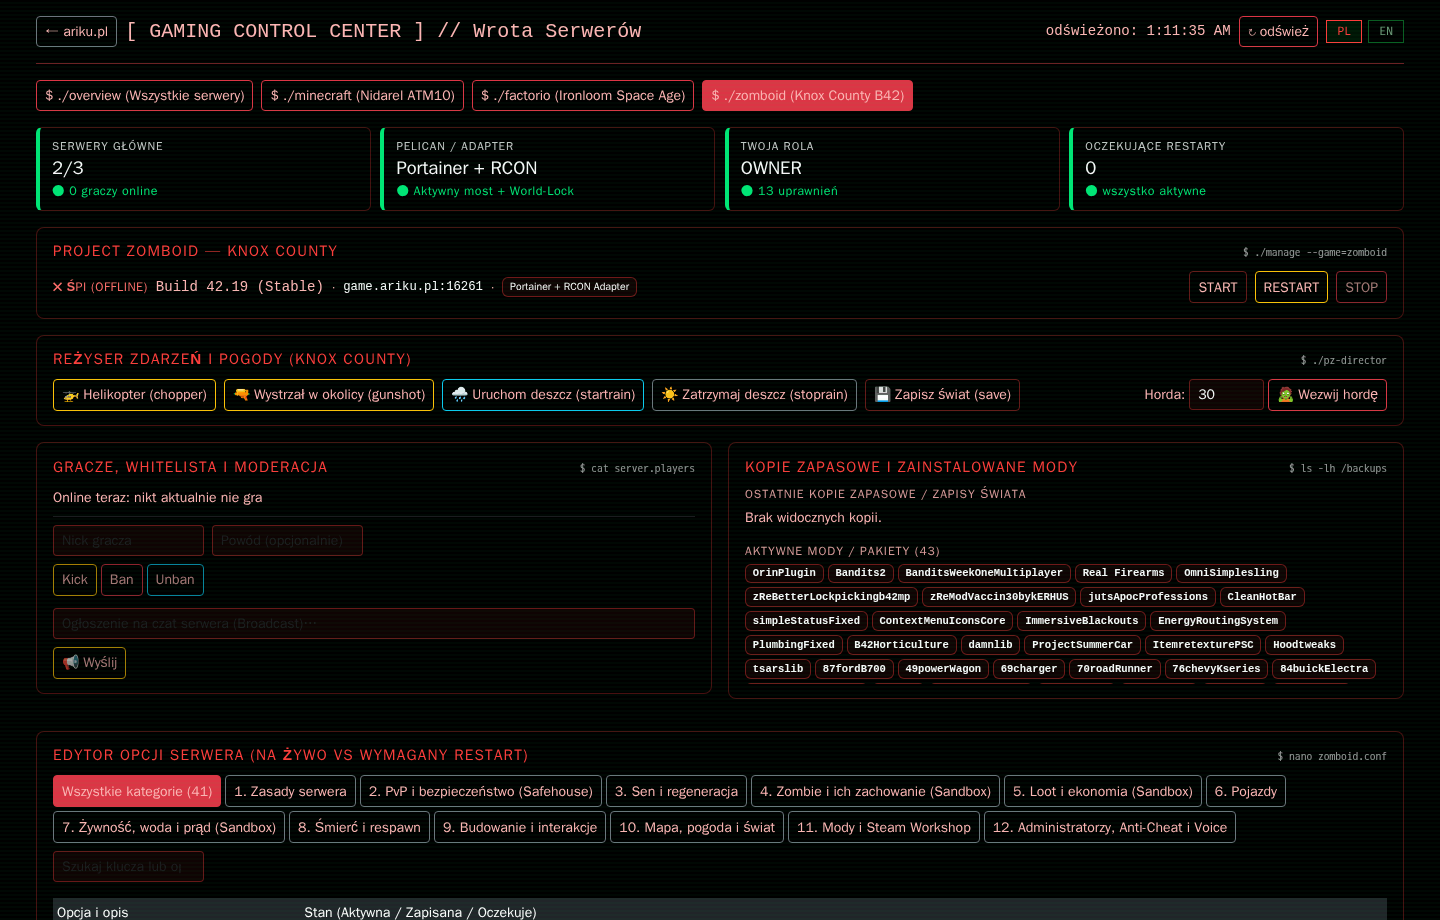
Task: Filter options by 1. Zasady serwera
Action: pos(290,791)
